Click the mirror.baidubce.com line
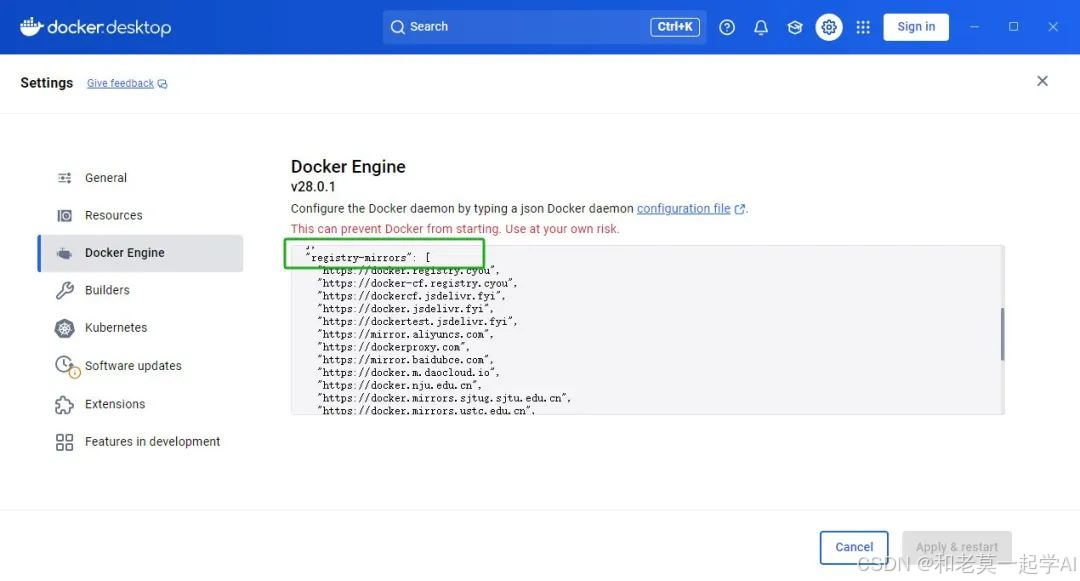1080x581 pixels. click(x=406, y=360)
